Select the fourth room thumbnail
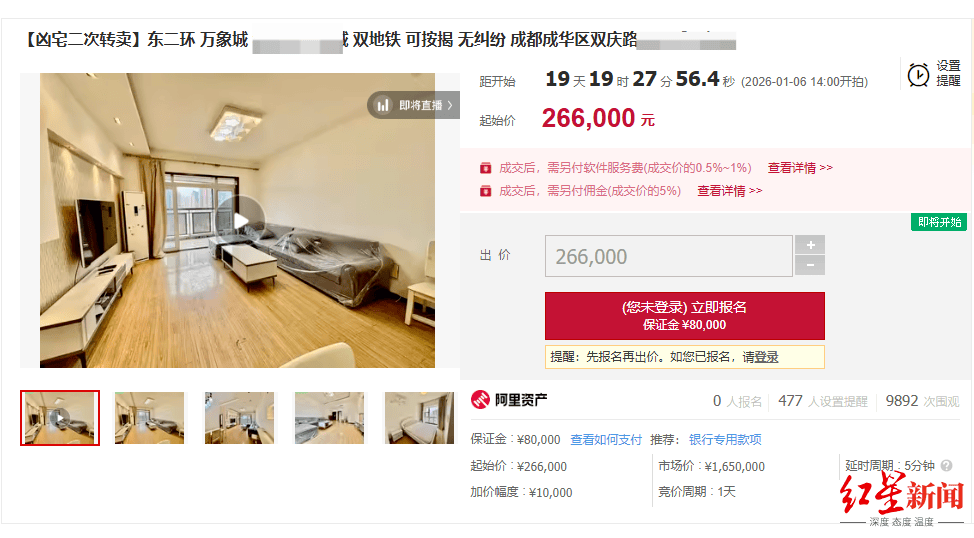 (x=329, y=417)
